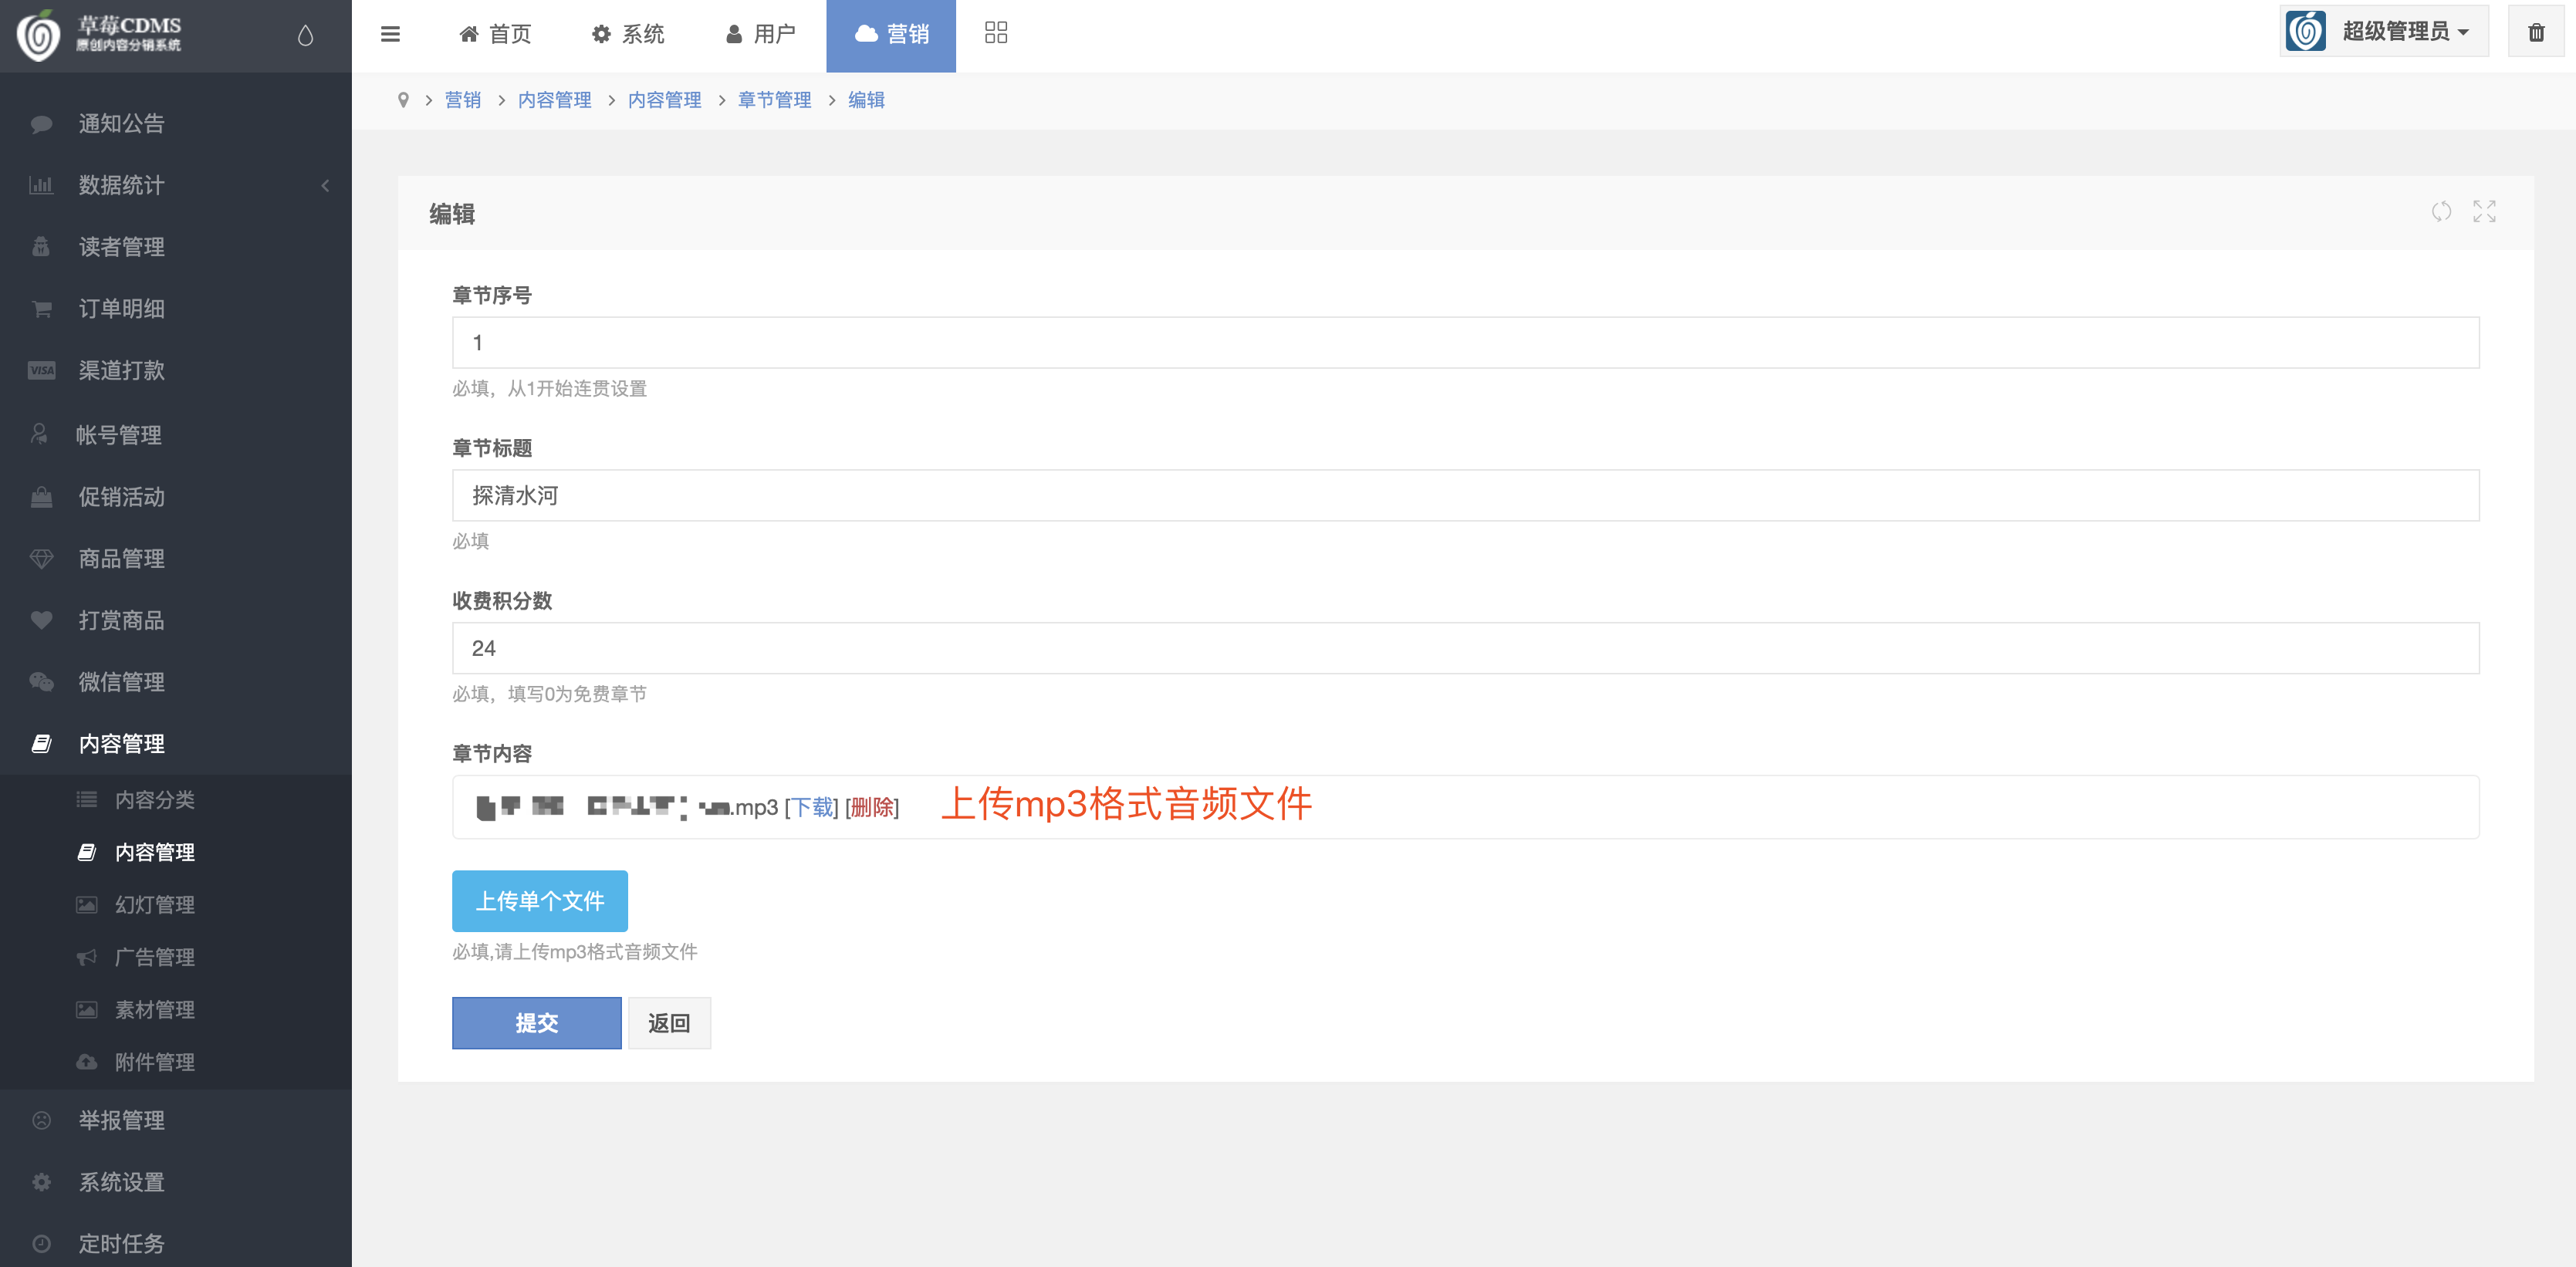Image resolution: width=2576 pixels, height=1267 pixels.
Task: Click the 返回 back button
Action: [x=669, y=1023]
